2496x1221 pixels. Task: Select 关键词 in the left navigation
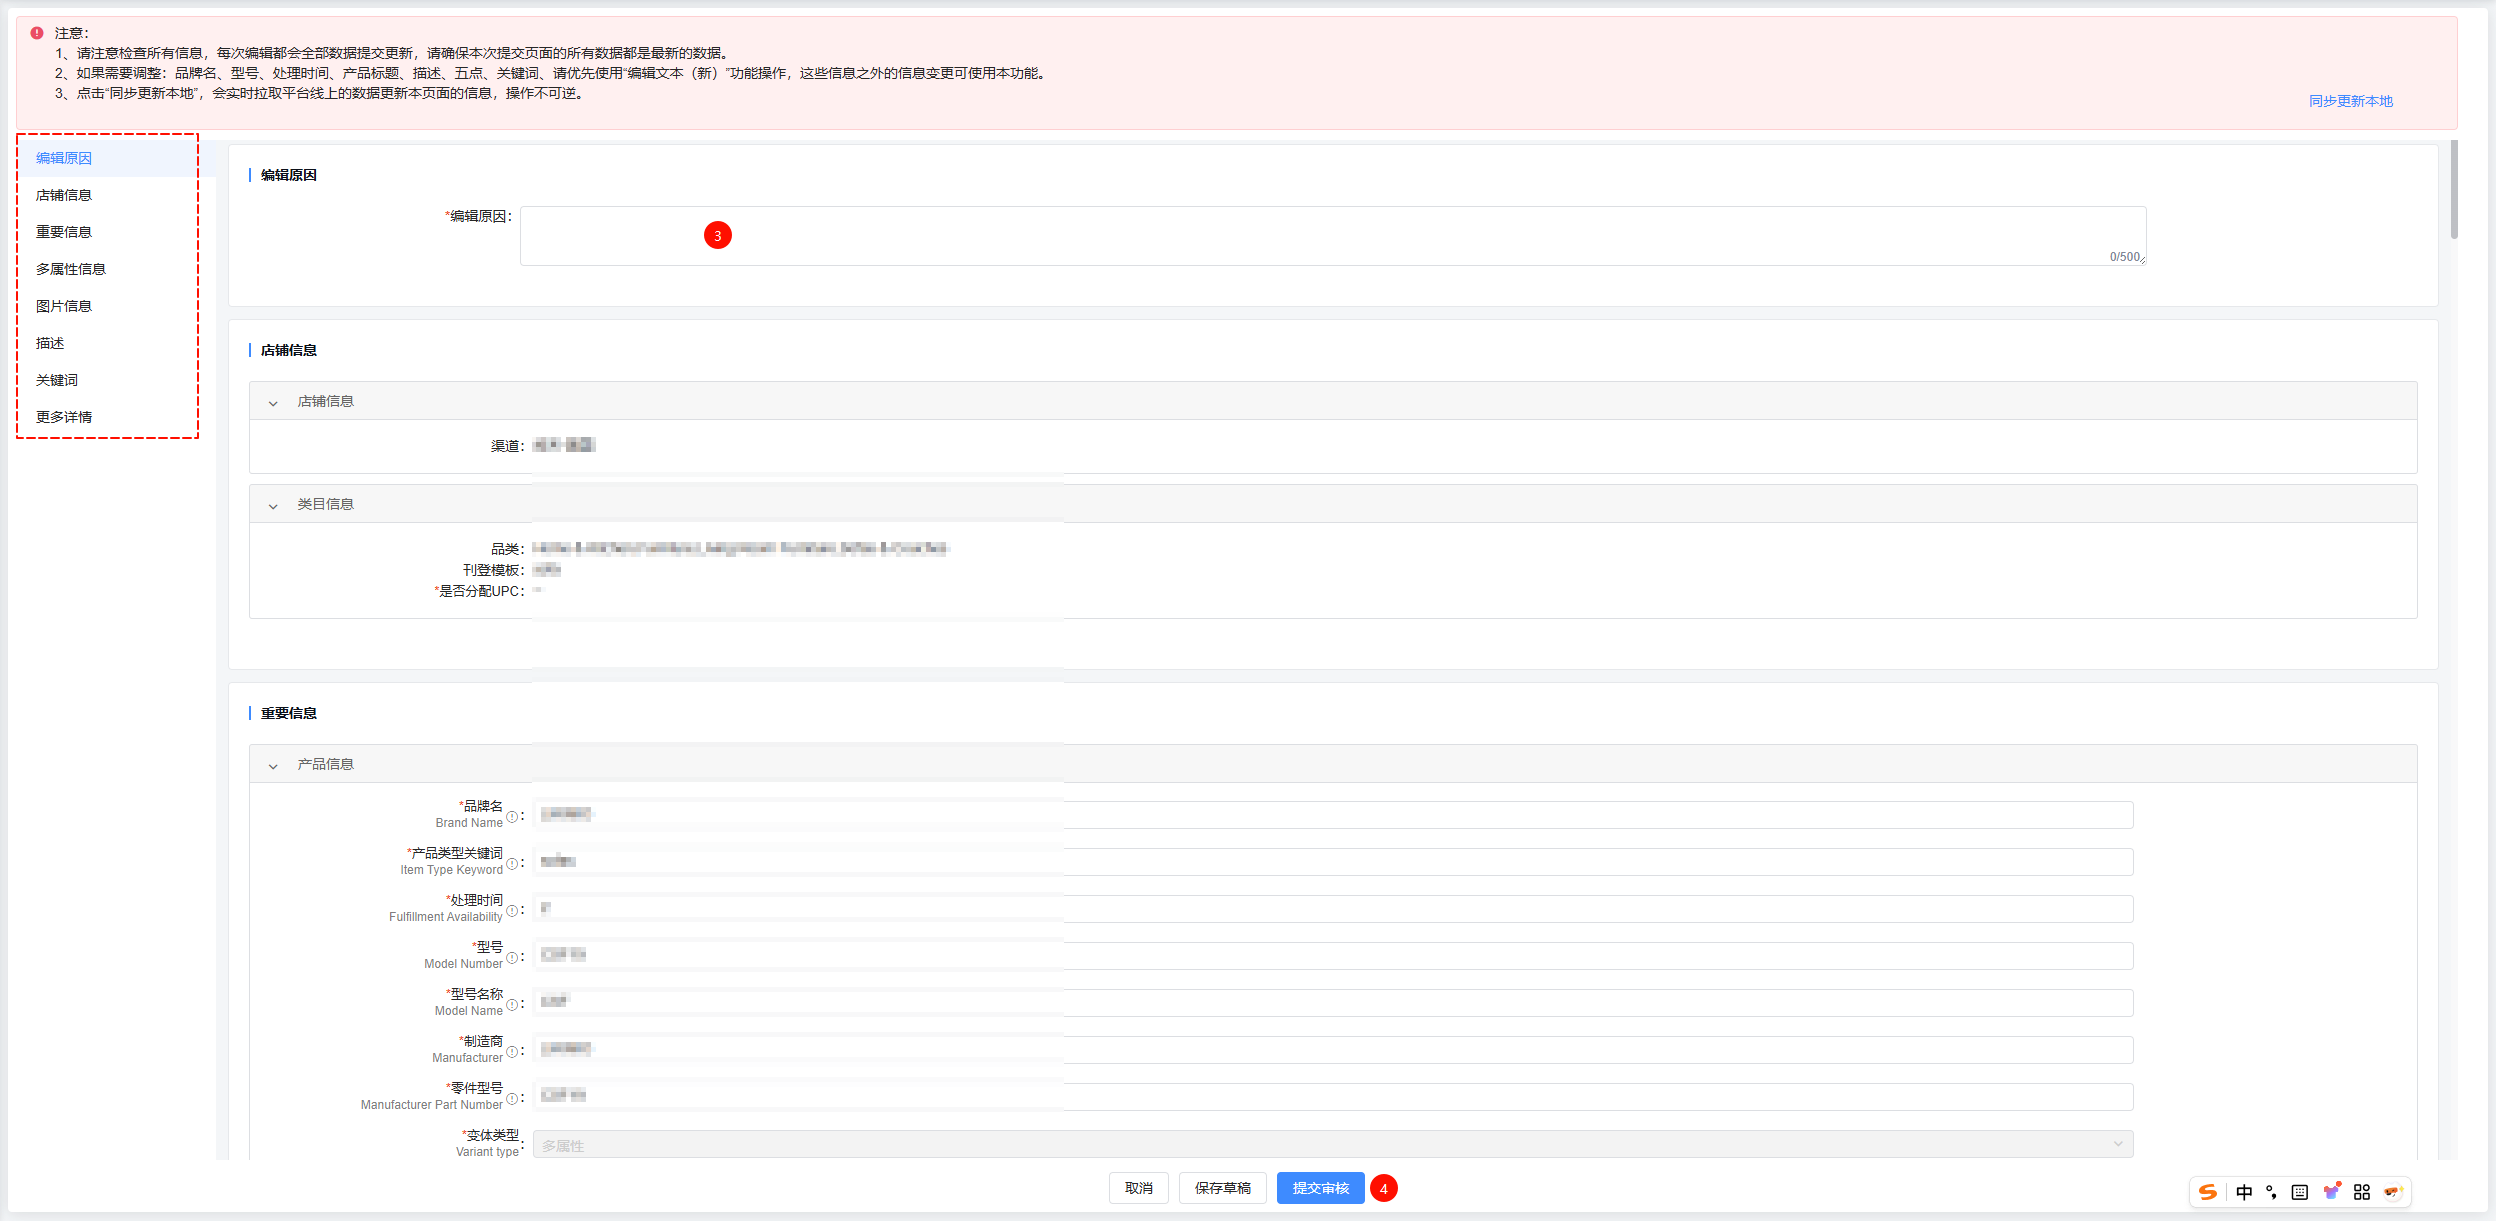tap(57, 380)
